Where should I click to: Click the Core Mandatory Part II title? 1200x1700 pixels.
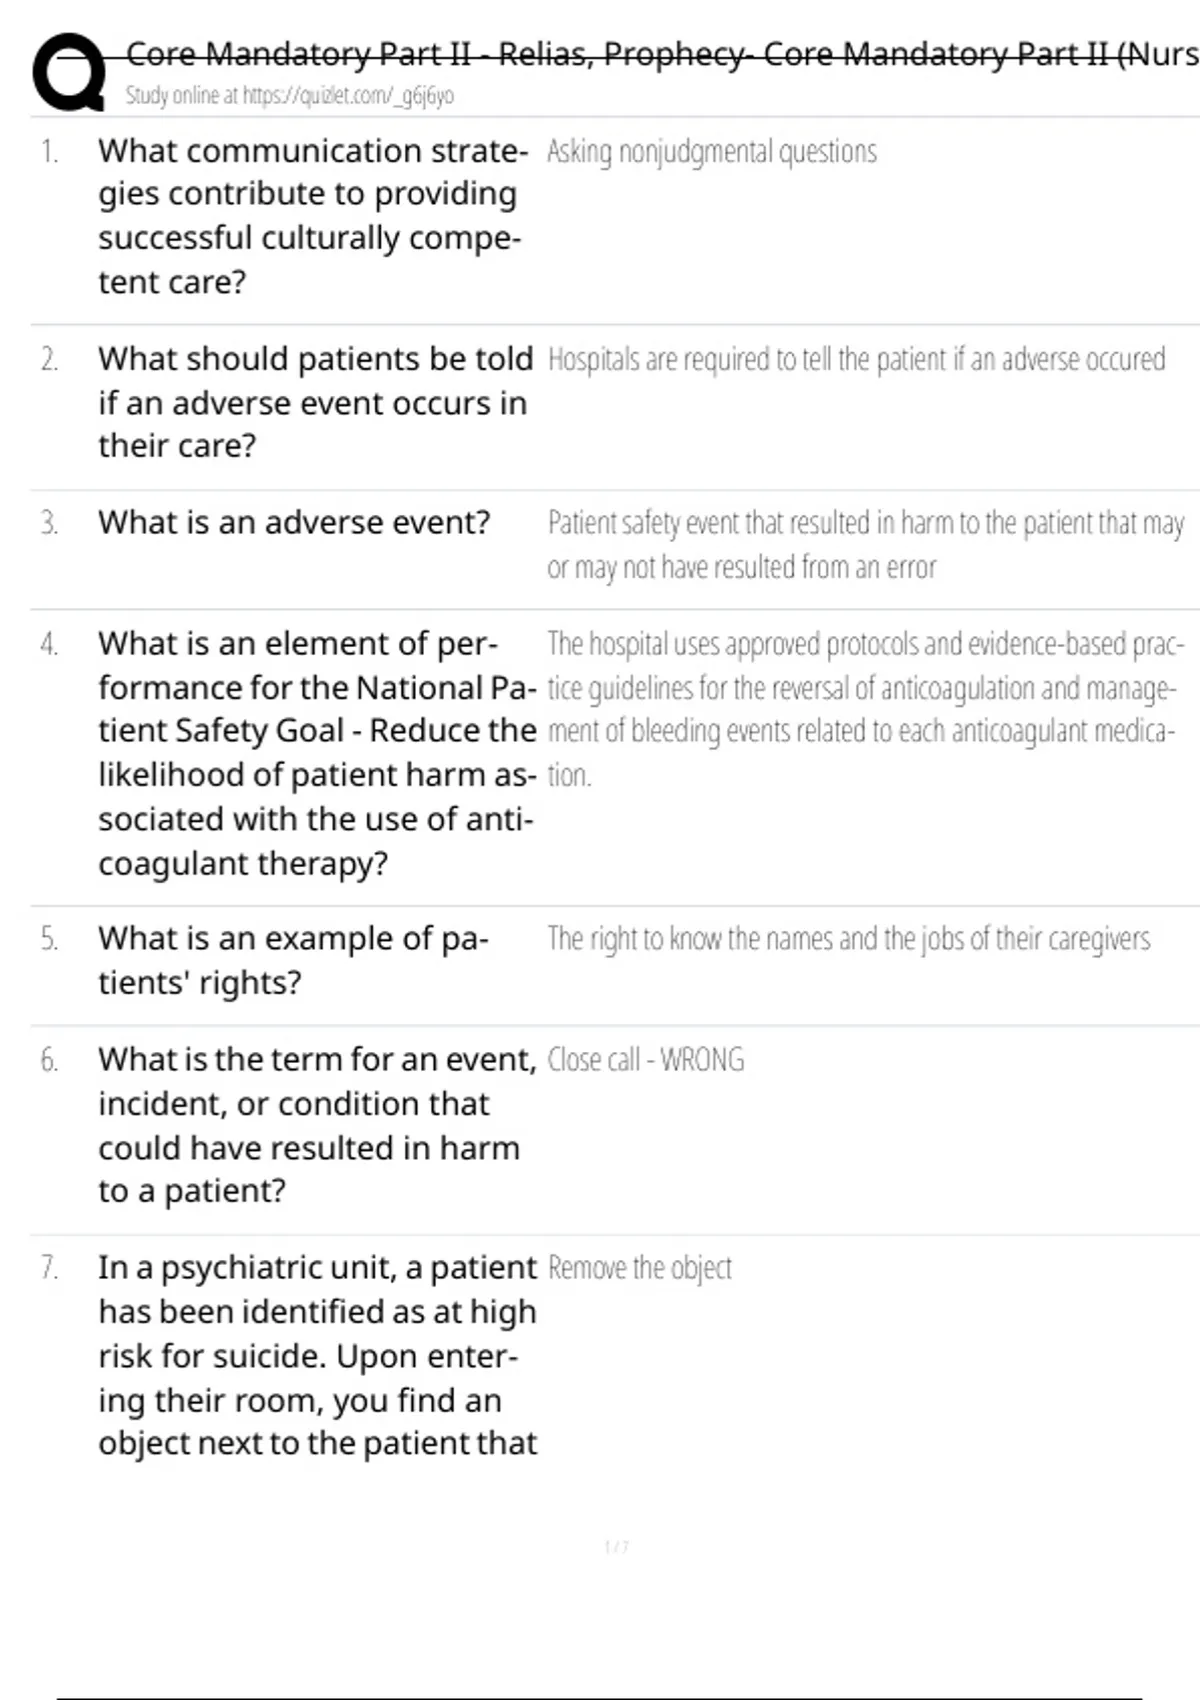pos(660,53)
